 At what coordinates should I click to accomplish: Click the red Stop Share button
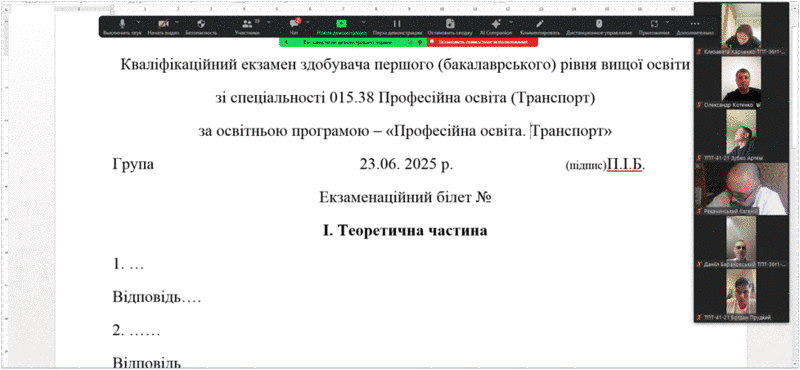pos(482,42)
